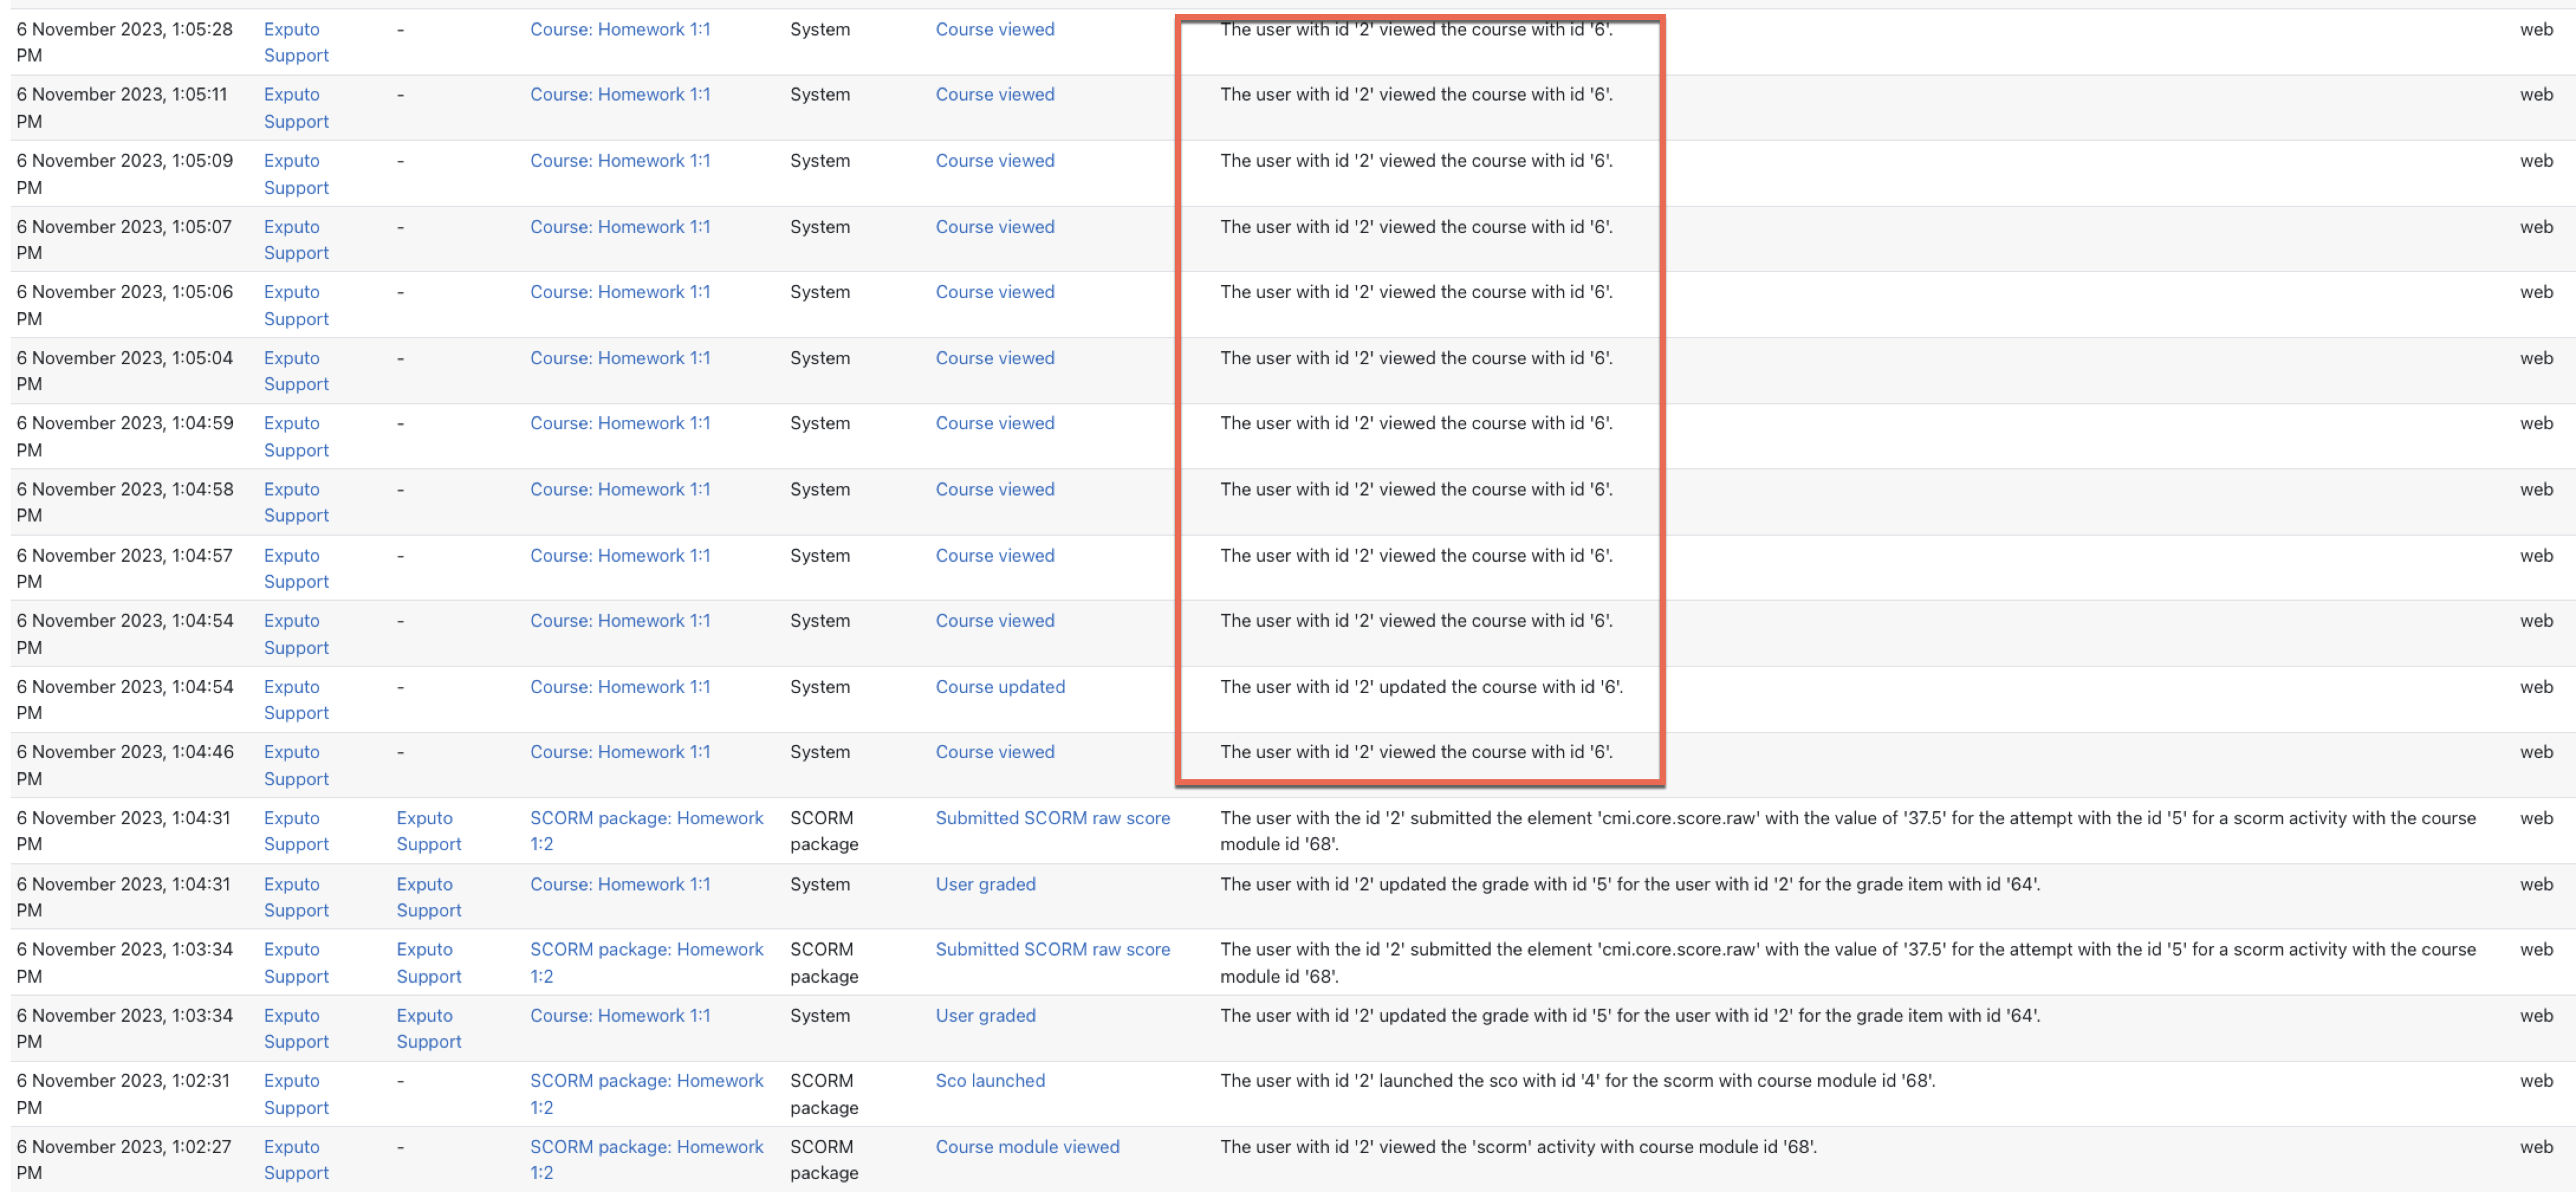Select 'System' component at 1:05:11 PM row
The width and height of the screenshot is (2576, 1192).
point(820,94)
